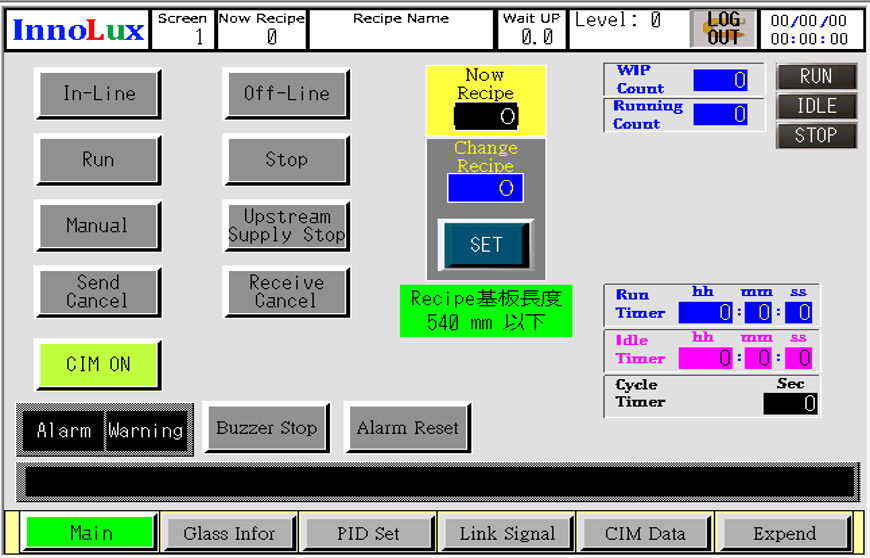Silence alarm with Buzzer Stop
Viewport: 870px width, 558px height.
point(267,428)
